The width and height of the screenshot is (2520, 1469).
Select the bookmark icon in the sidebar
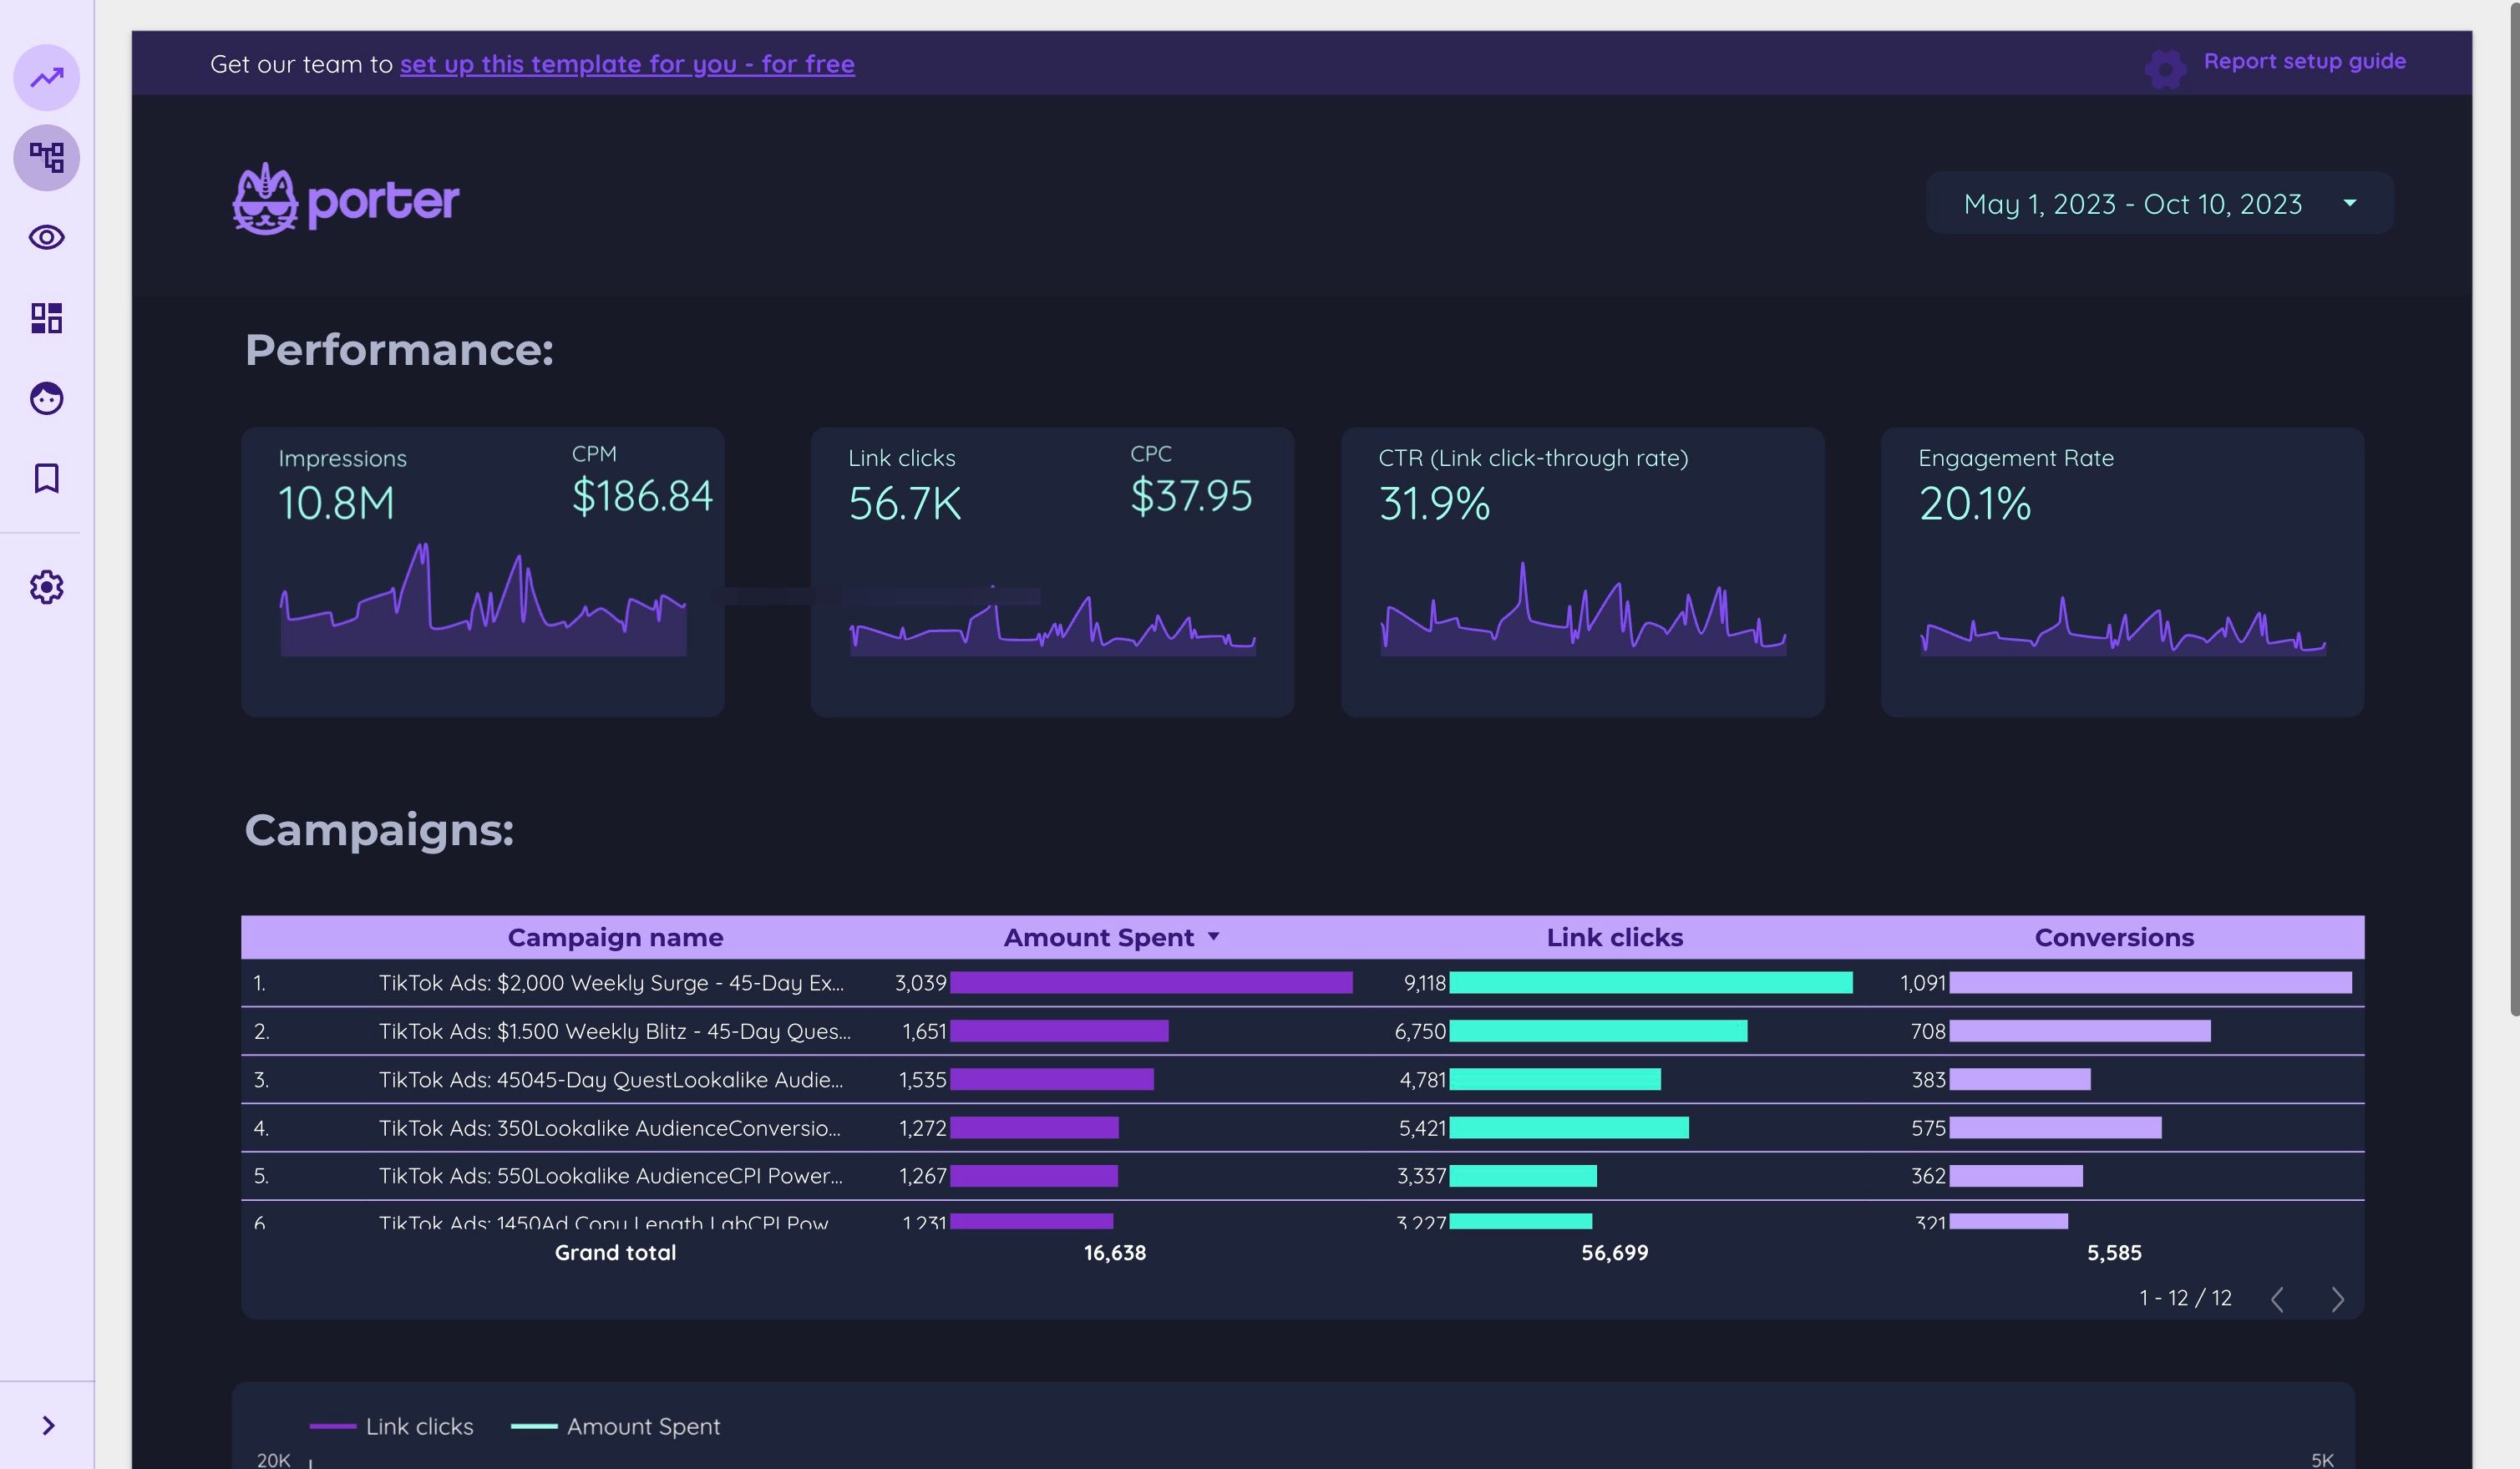[46, 480]
